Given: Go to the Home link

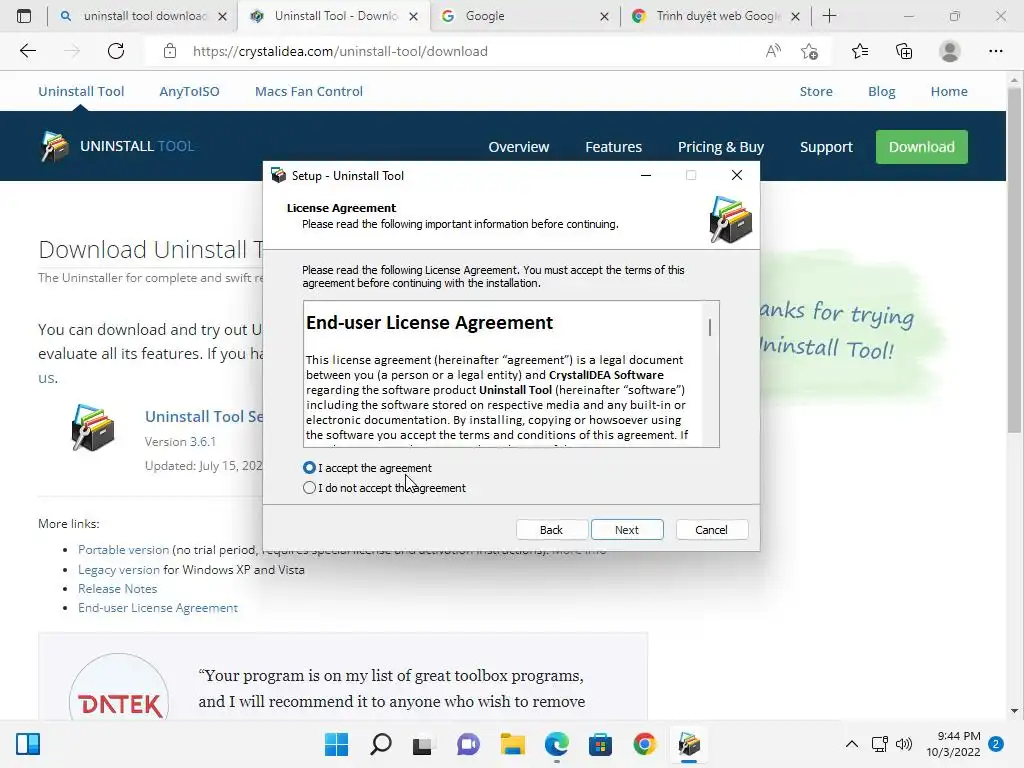Looking at the screenshot, I should 949,91.
